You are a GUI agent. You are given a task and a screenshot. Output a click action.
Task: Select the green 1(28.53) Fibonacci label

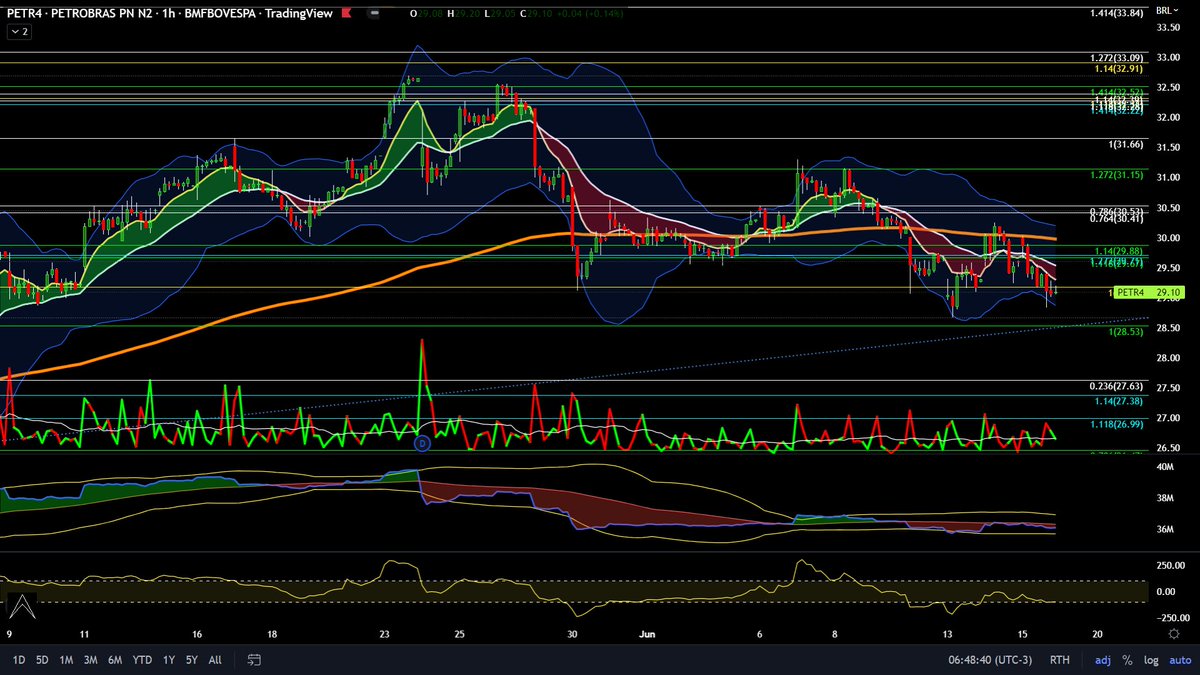(x=1126, y=330)
